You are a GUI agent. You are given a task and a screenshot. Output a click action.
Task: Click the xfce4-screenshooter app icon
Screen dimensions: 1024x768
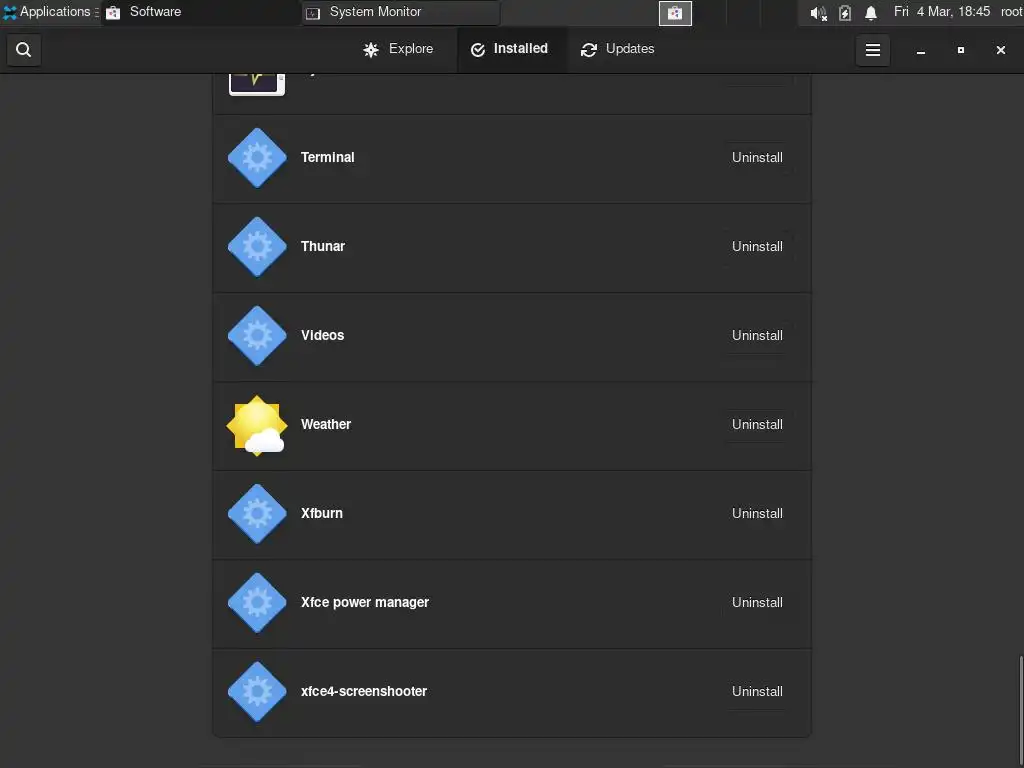tap(257, 691)
